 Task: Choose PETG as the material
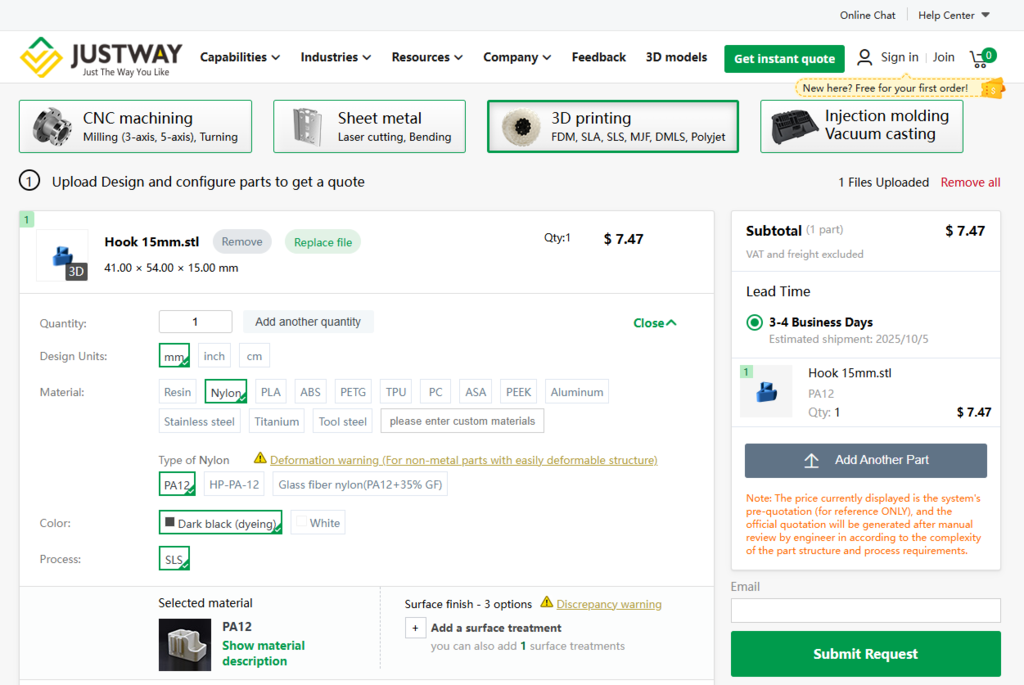coord(352,392)
